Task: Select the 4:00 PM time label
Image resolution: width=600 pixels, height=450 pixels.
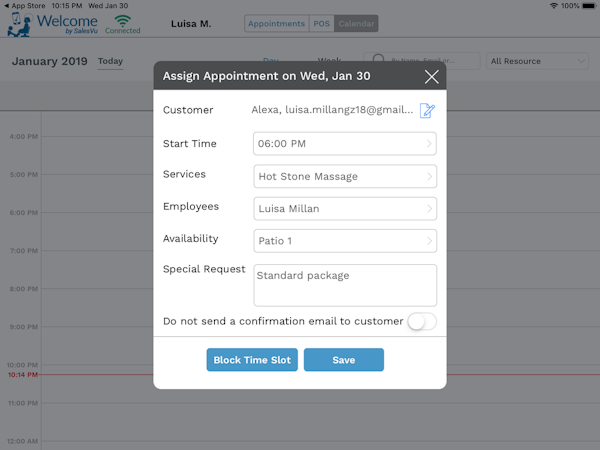Action: coord(24,137)
